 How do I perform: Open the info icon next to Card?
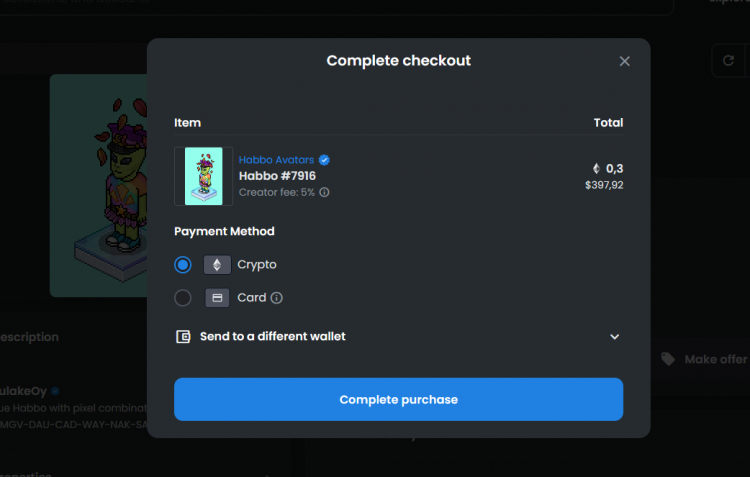tap(276, 298)
